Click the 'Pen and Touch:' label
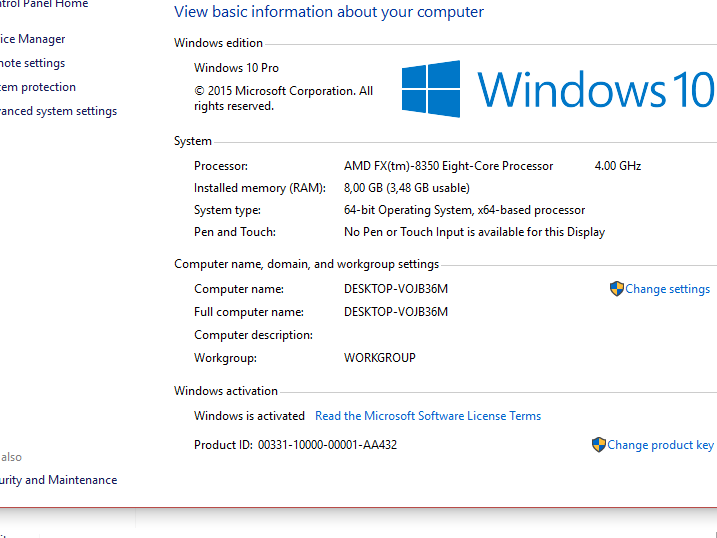 [x=235, y=232]
